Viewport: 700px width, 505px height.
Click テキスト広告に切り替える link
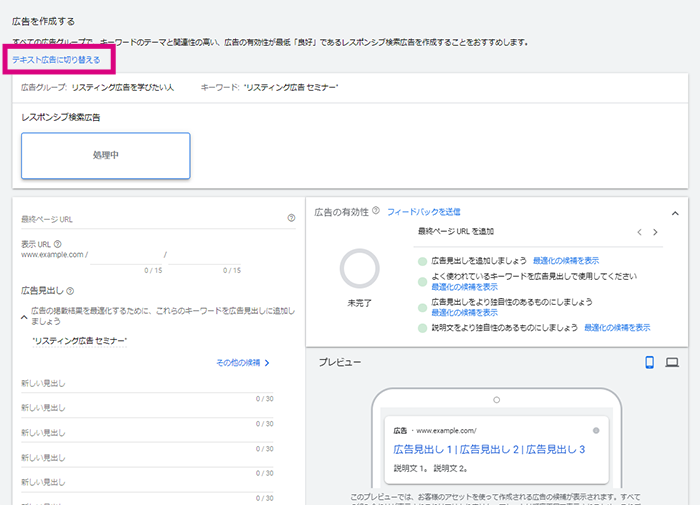point(56,59)
